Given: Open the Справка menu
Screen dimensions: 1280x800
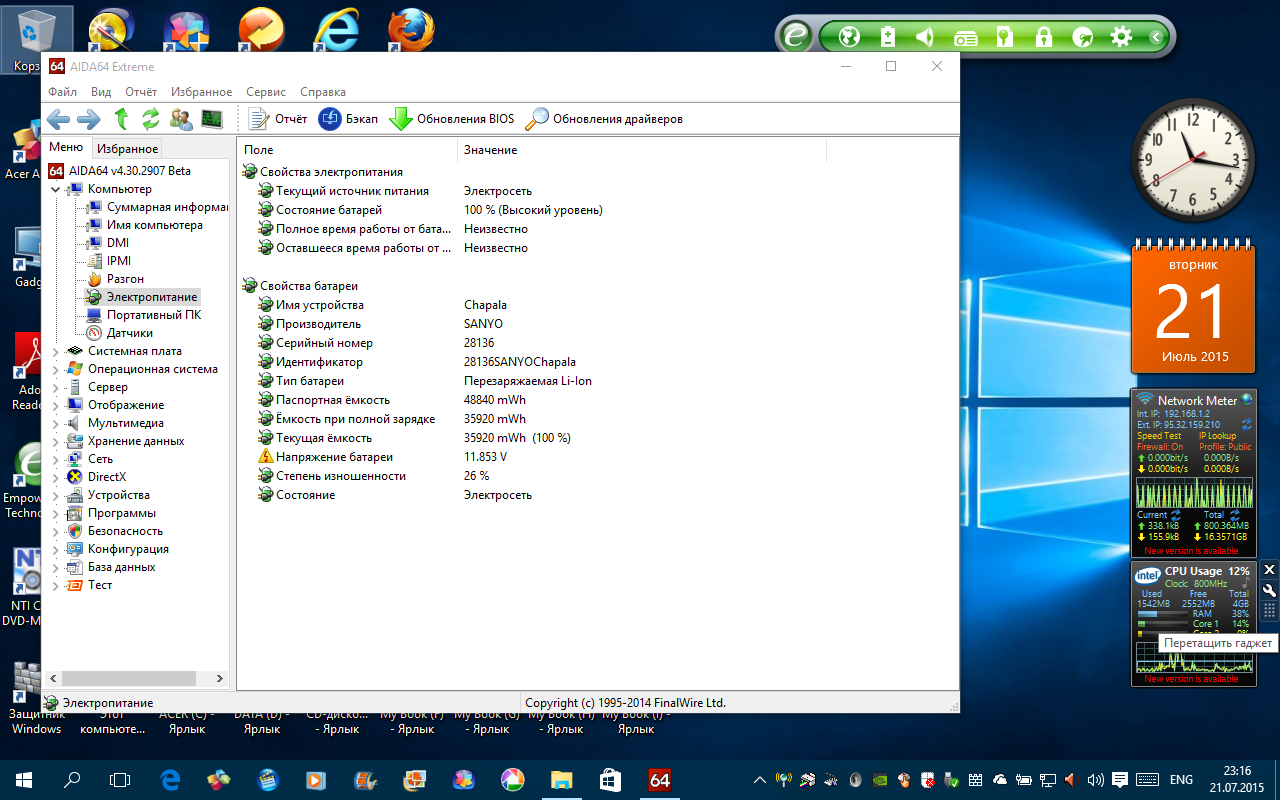Looking at the screenshot, I should coord(323,92).
